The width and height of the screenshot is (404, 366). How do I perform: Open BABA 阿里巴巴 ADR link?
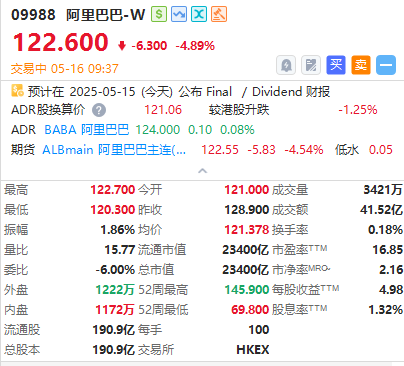(87, 129)
